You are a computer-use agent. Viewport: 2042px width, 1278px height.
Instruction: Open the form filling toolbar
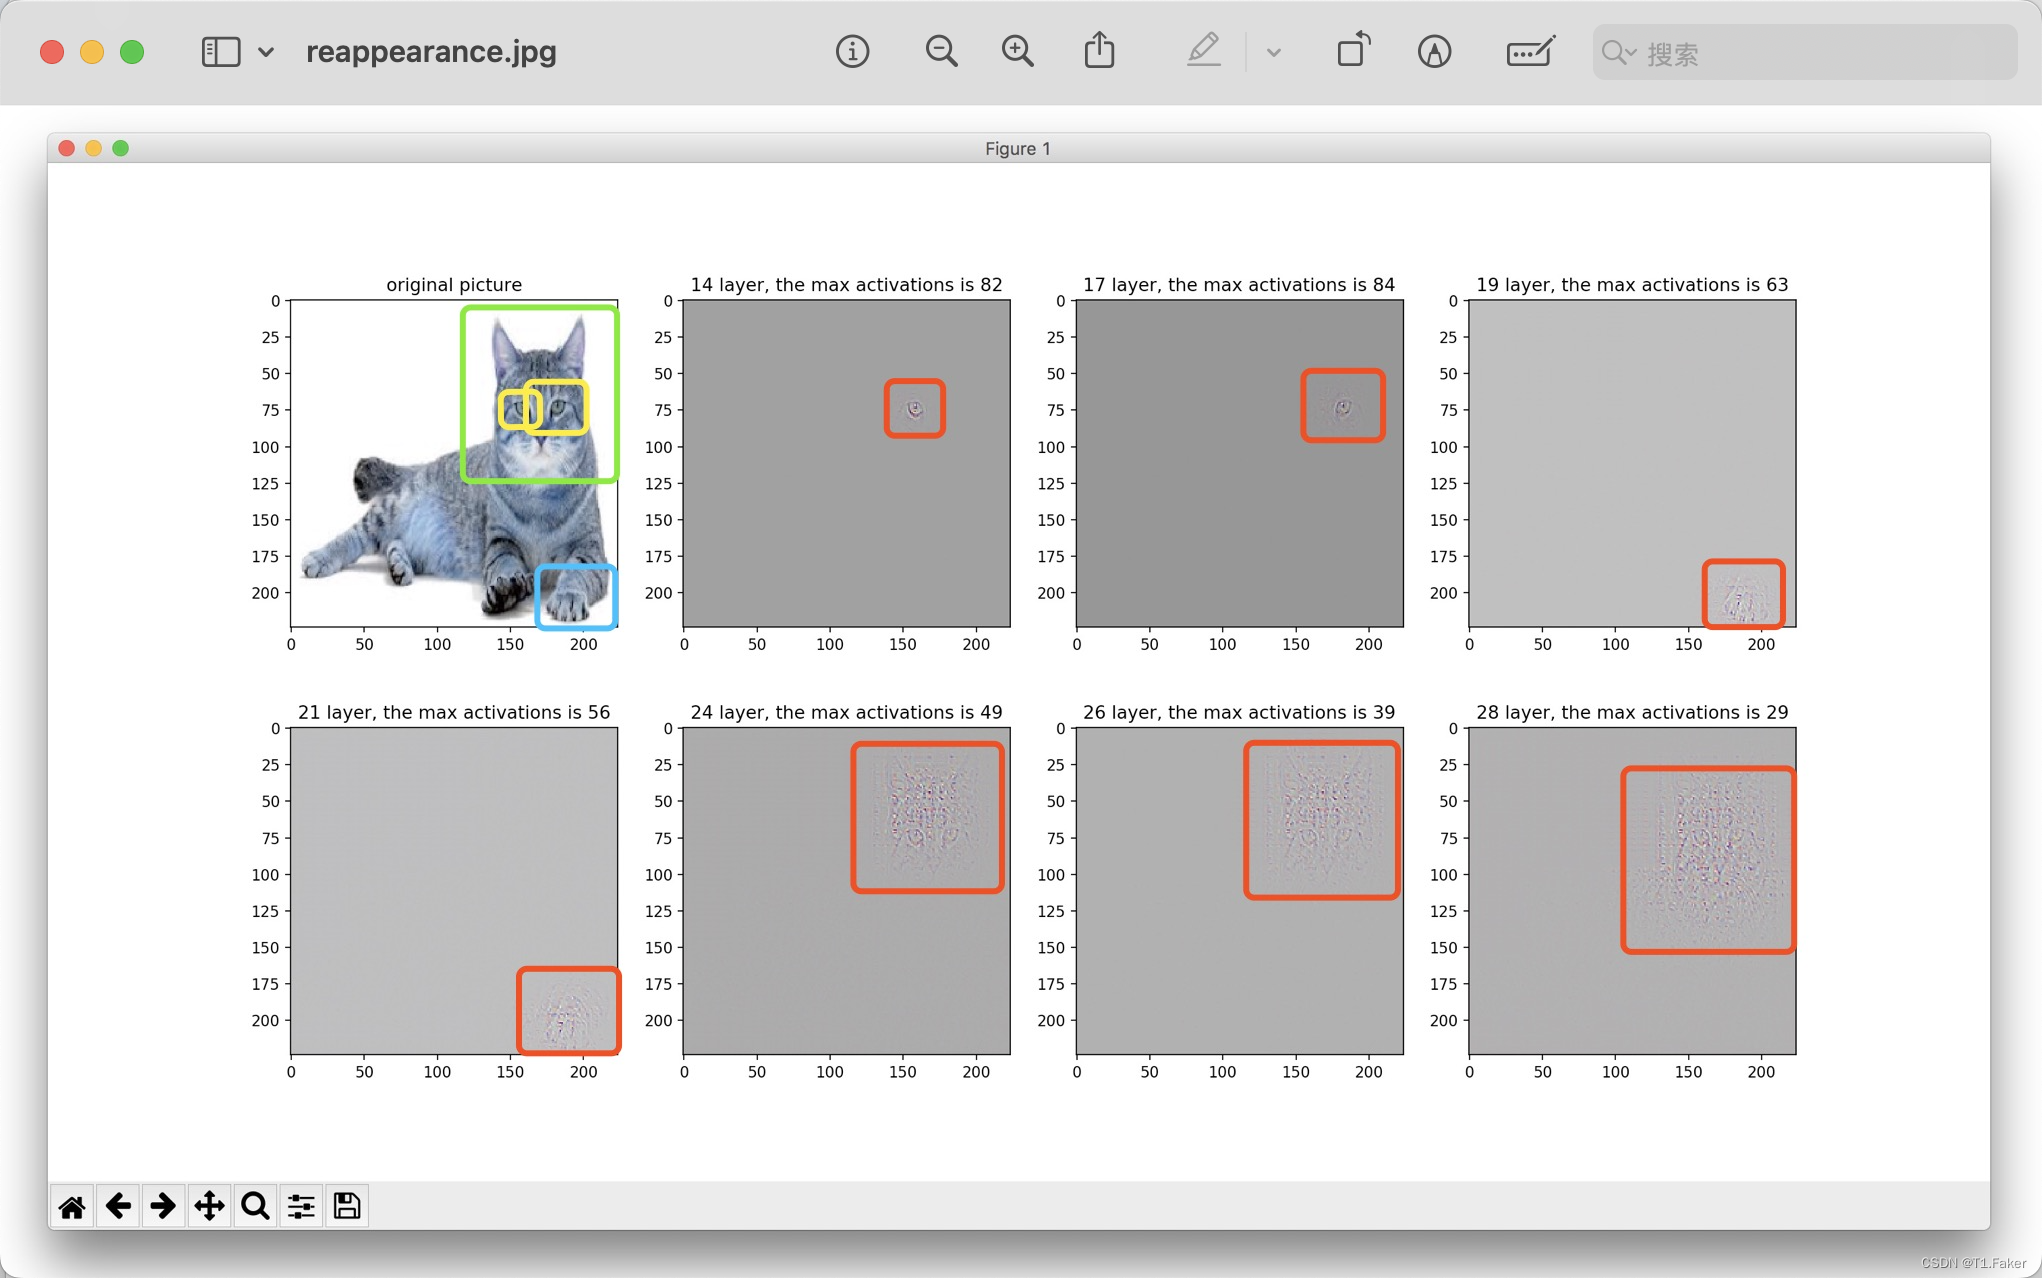coord(1530,52)
